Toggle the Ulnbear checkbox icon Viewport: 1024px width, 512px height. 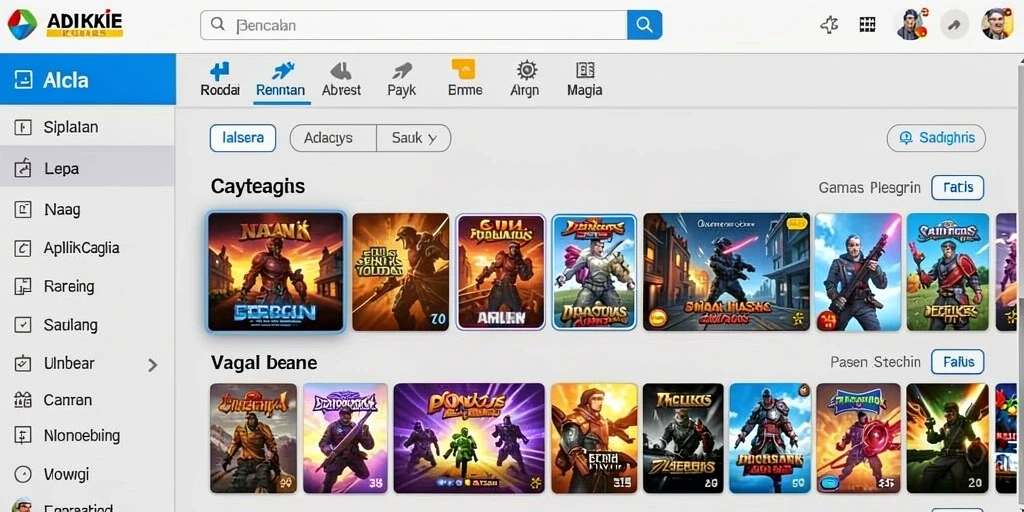pyautogui.click(x=23, y=363)
